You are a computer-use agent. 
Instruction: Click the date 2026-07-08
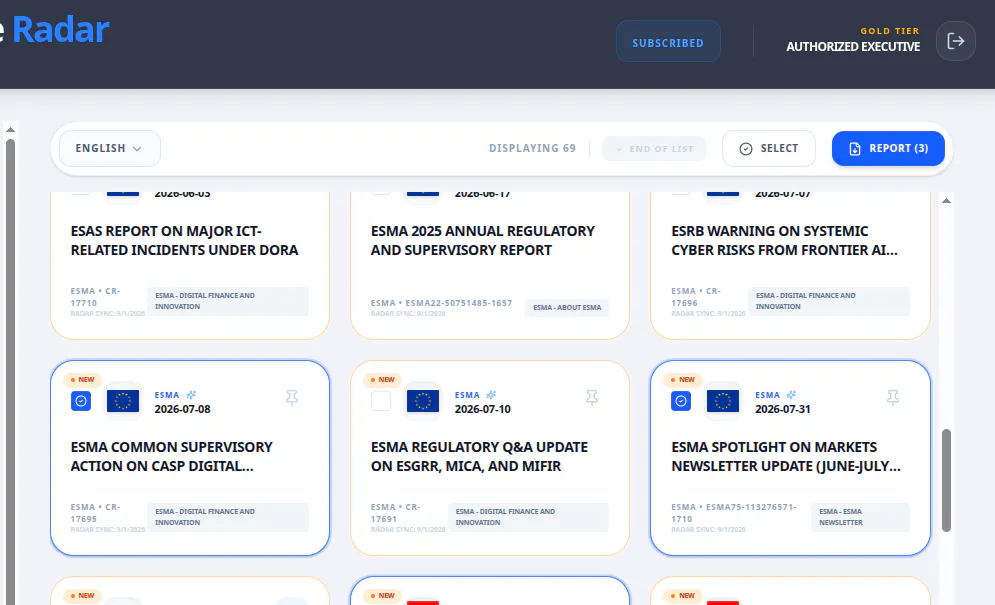click(x=182, y=409)
